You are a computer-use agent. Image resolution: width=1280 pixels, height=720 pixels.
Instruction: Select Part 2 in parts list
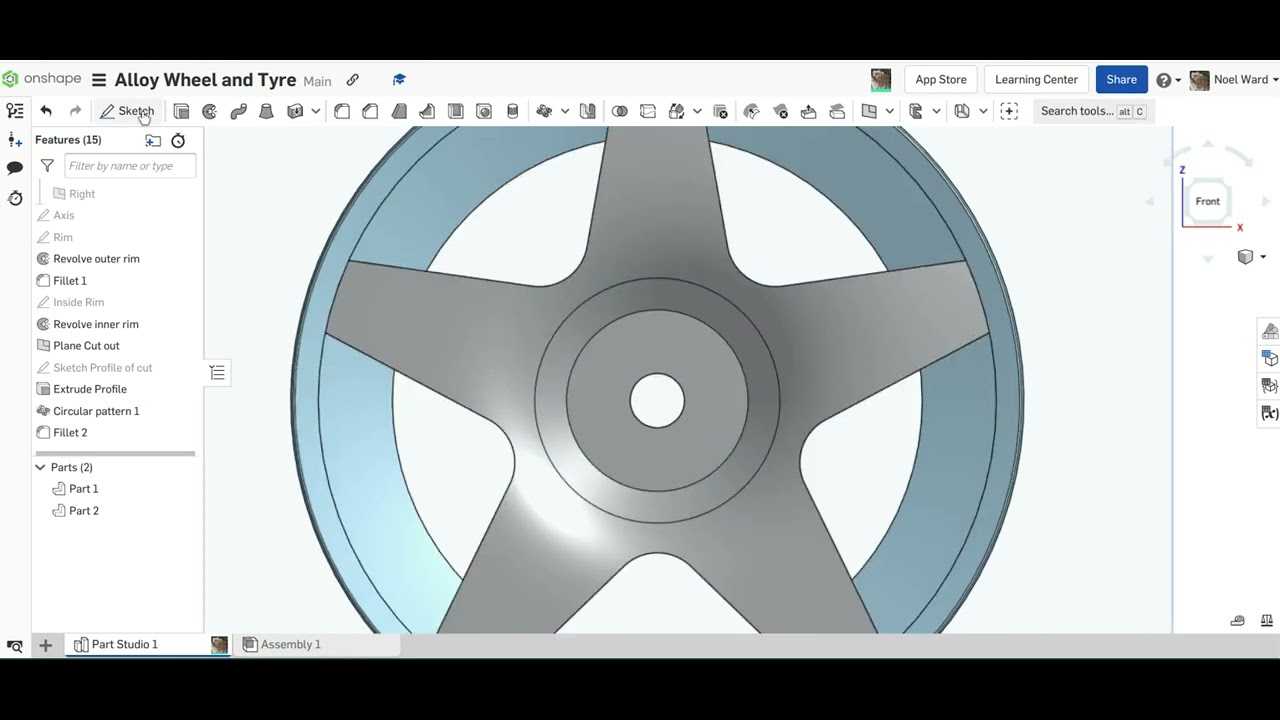(84, 511)
